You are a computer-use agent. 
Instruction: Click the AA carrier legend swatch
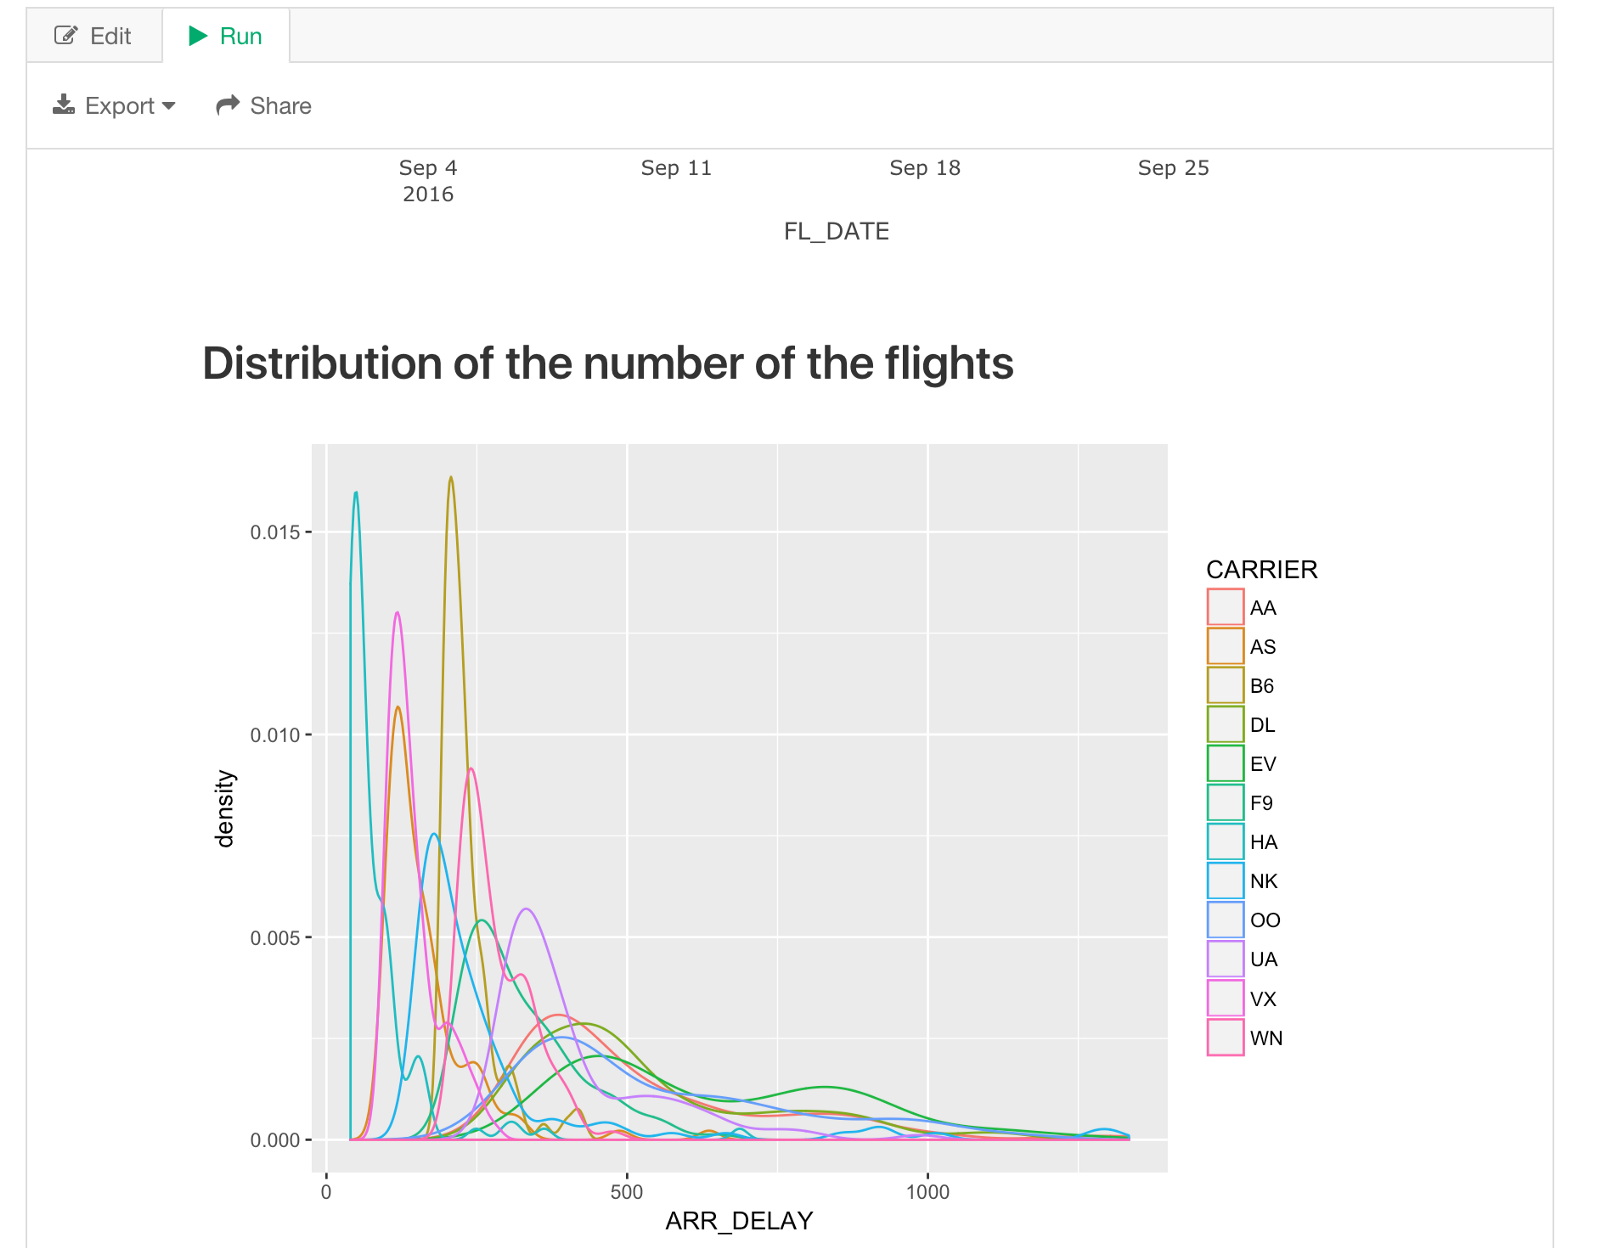[x=1225, y=607]
